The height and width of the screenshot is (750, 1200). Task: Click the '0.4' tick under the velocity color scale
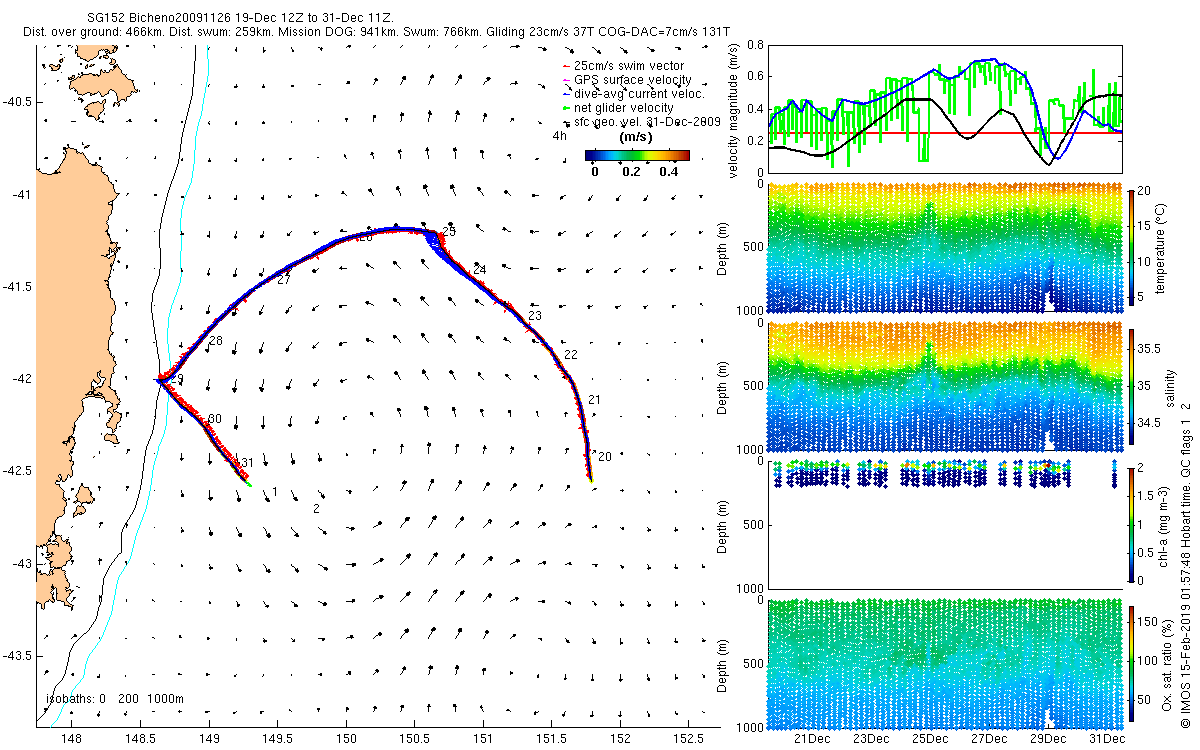click(668, 171)
